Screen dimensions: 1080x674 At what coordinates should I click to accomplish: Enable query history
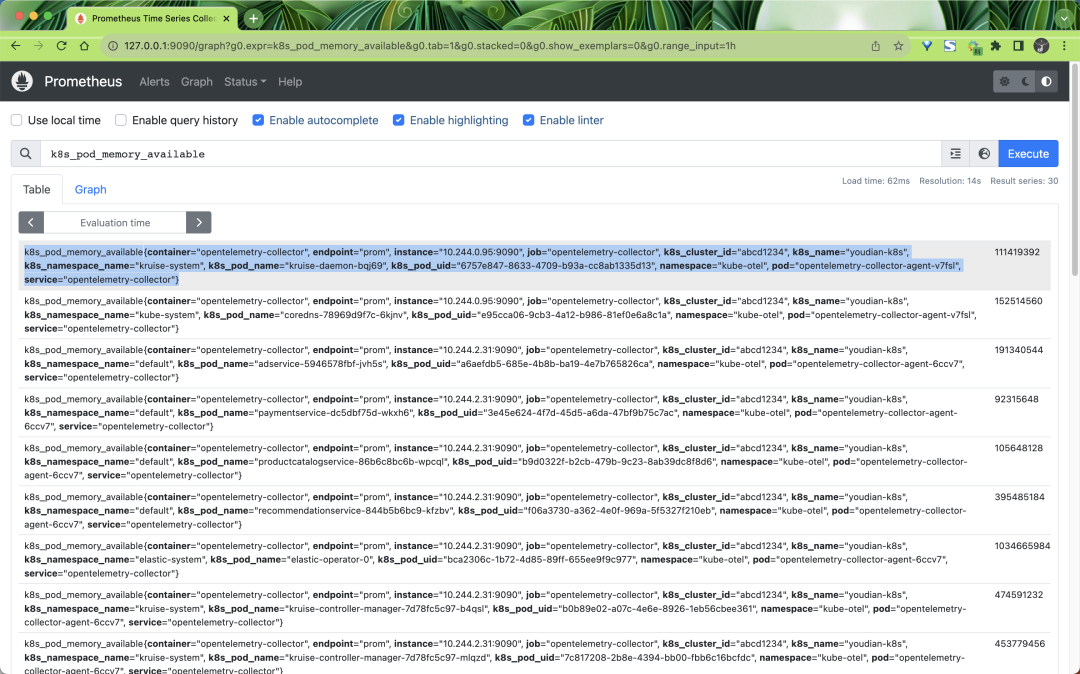121,120
